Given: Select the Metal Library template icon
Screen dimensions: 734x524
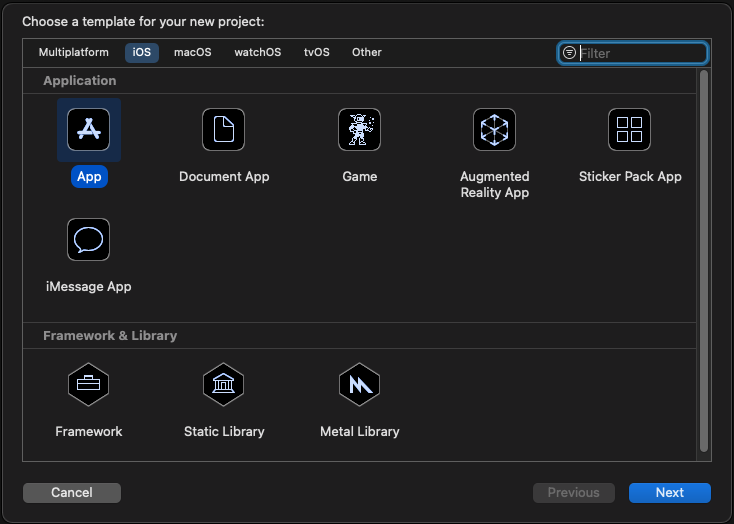Looking at the screenshot, I should pyautogui.click(x=359, y=384).
